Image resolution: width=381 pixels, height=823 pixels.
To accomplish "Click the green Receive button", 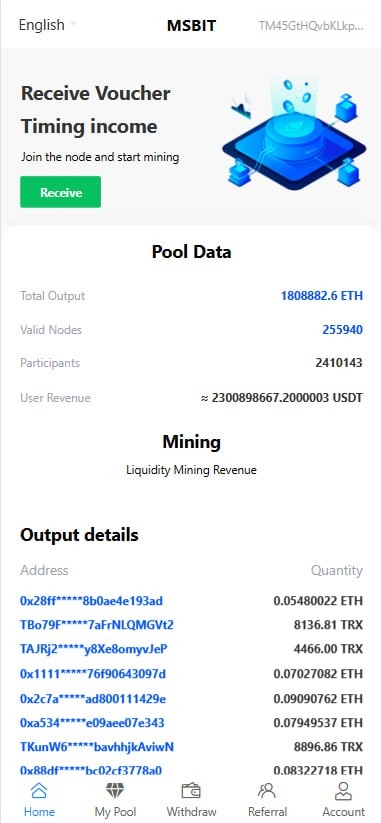I will 60,192.
